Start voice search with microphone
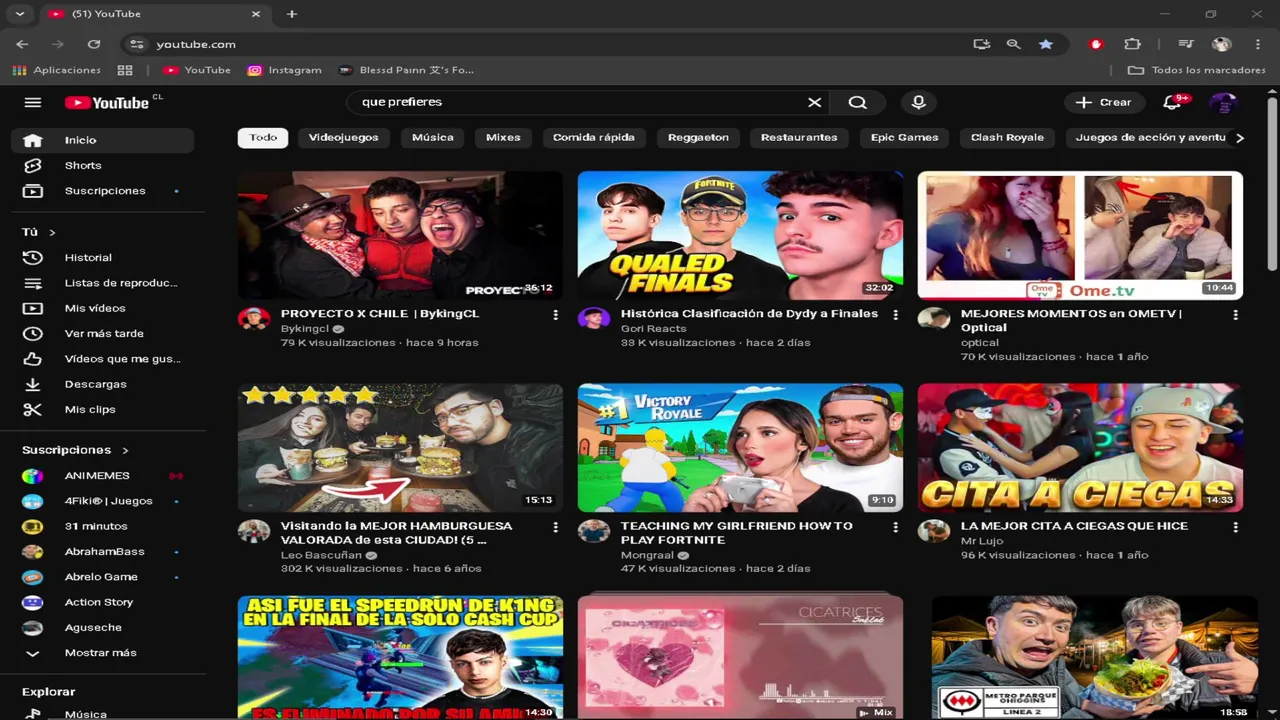Viewport: 1280px width, 720px height. pyautogui.click(x=918, y=102)
